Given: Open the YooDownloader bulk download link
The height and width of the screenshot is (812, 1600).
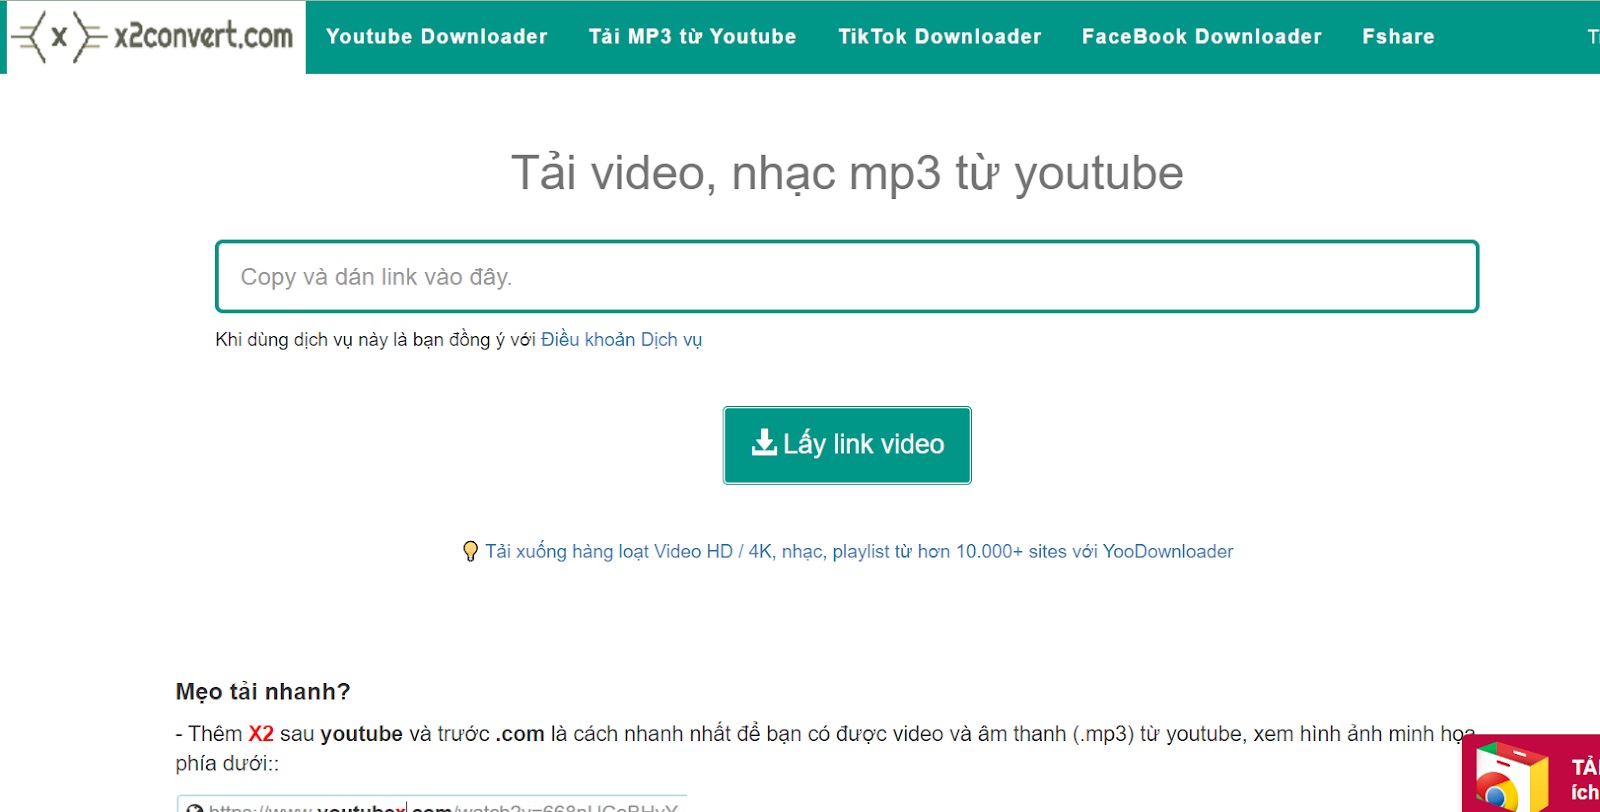Looking at the screenshot, I should [859, 551].
